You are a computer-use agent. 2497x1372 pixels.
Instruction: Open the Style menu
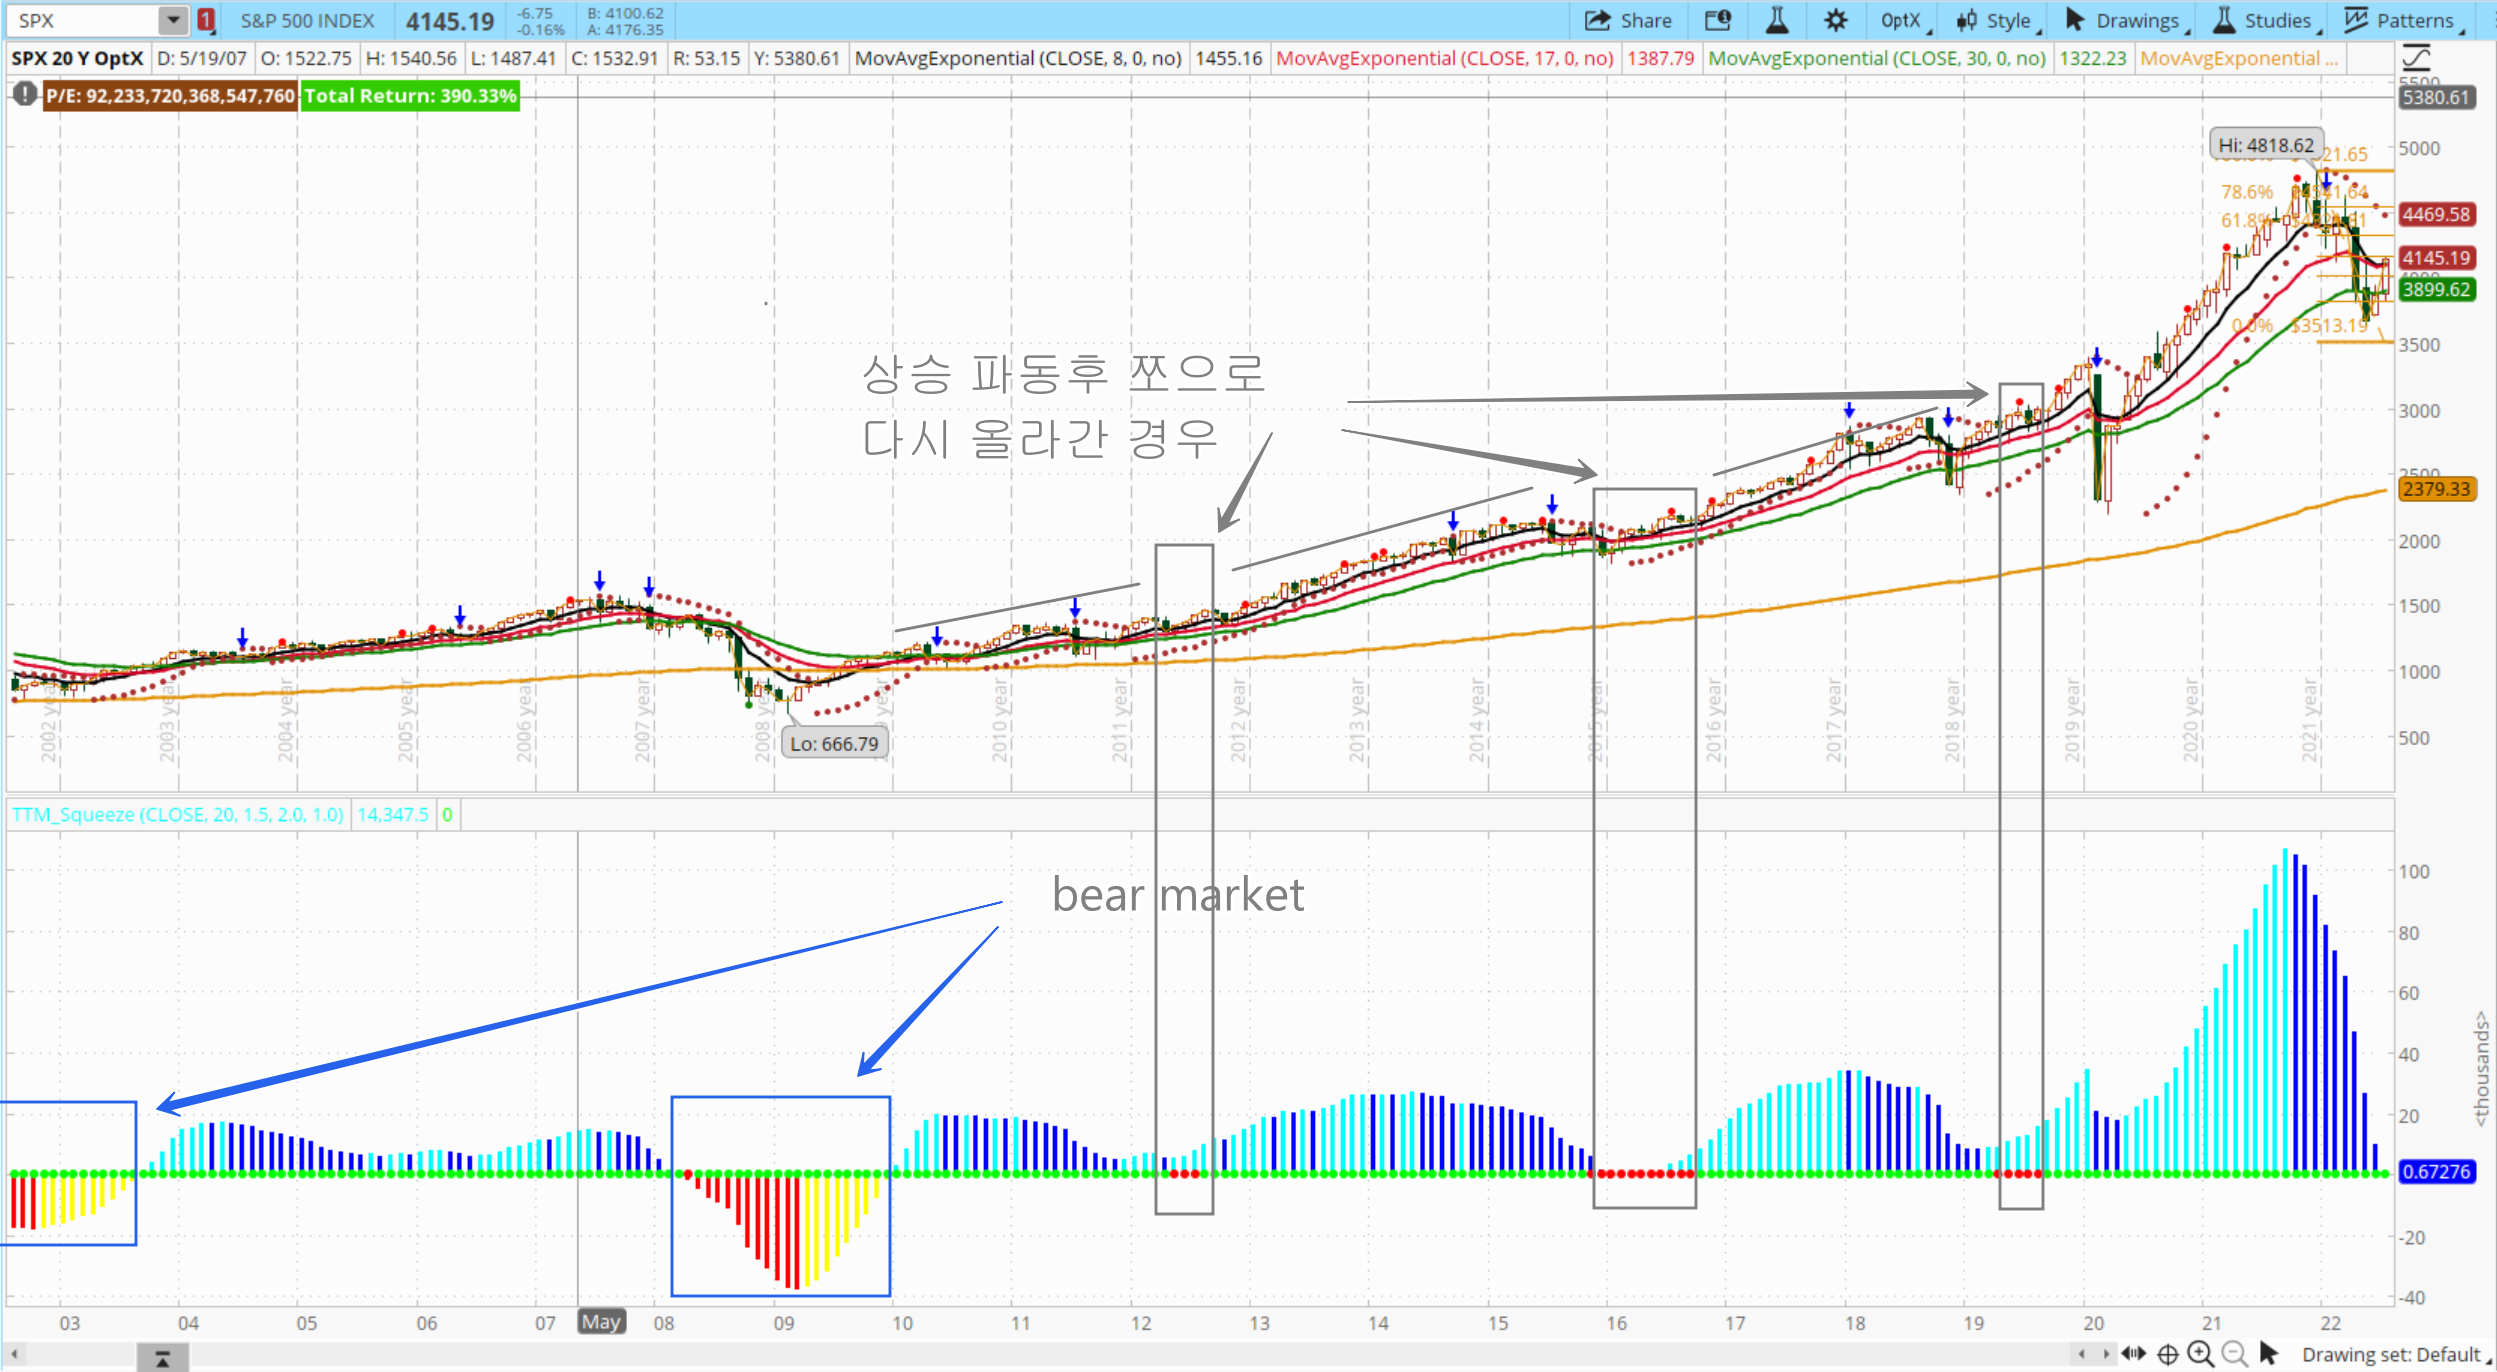1996,20
